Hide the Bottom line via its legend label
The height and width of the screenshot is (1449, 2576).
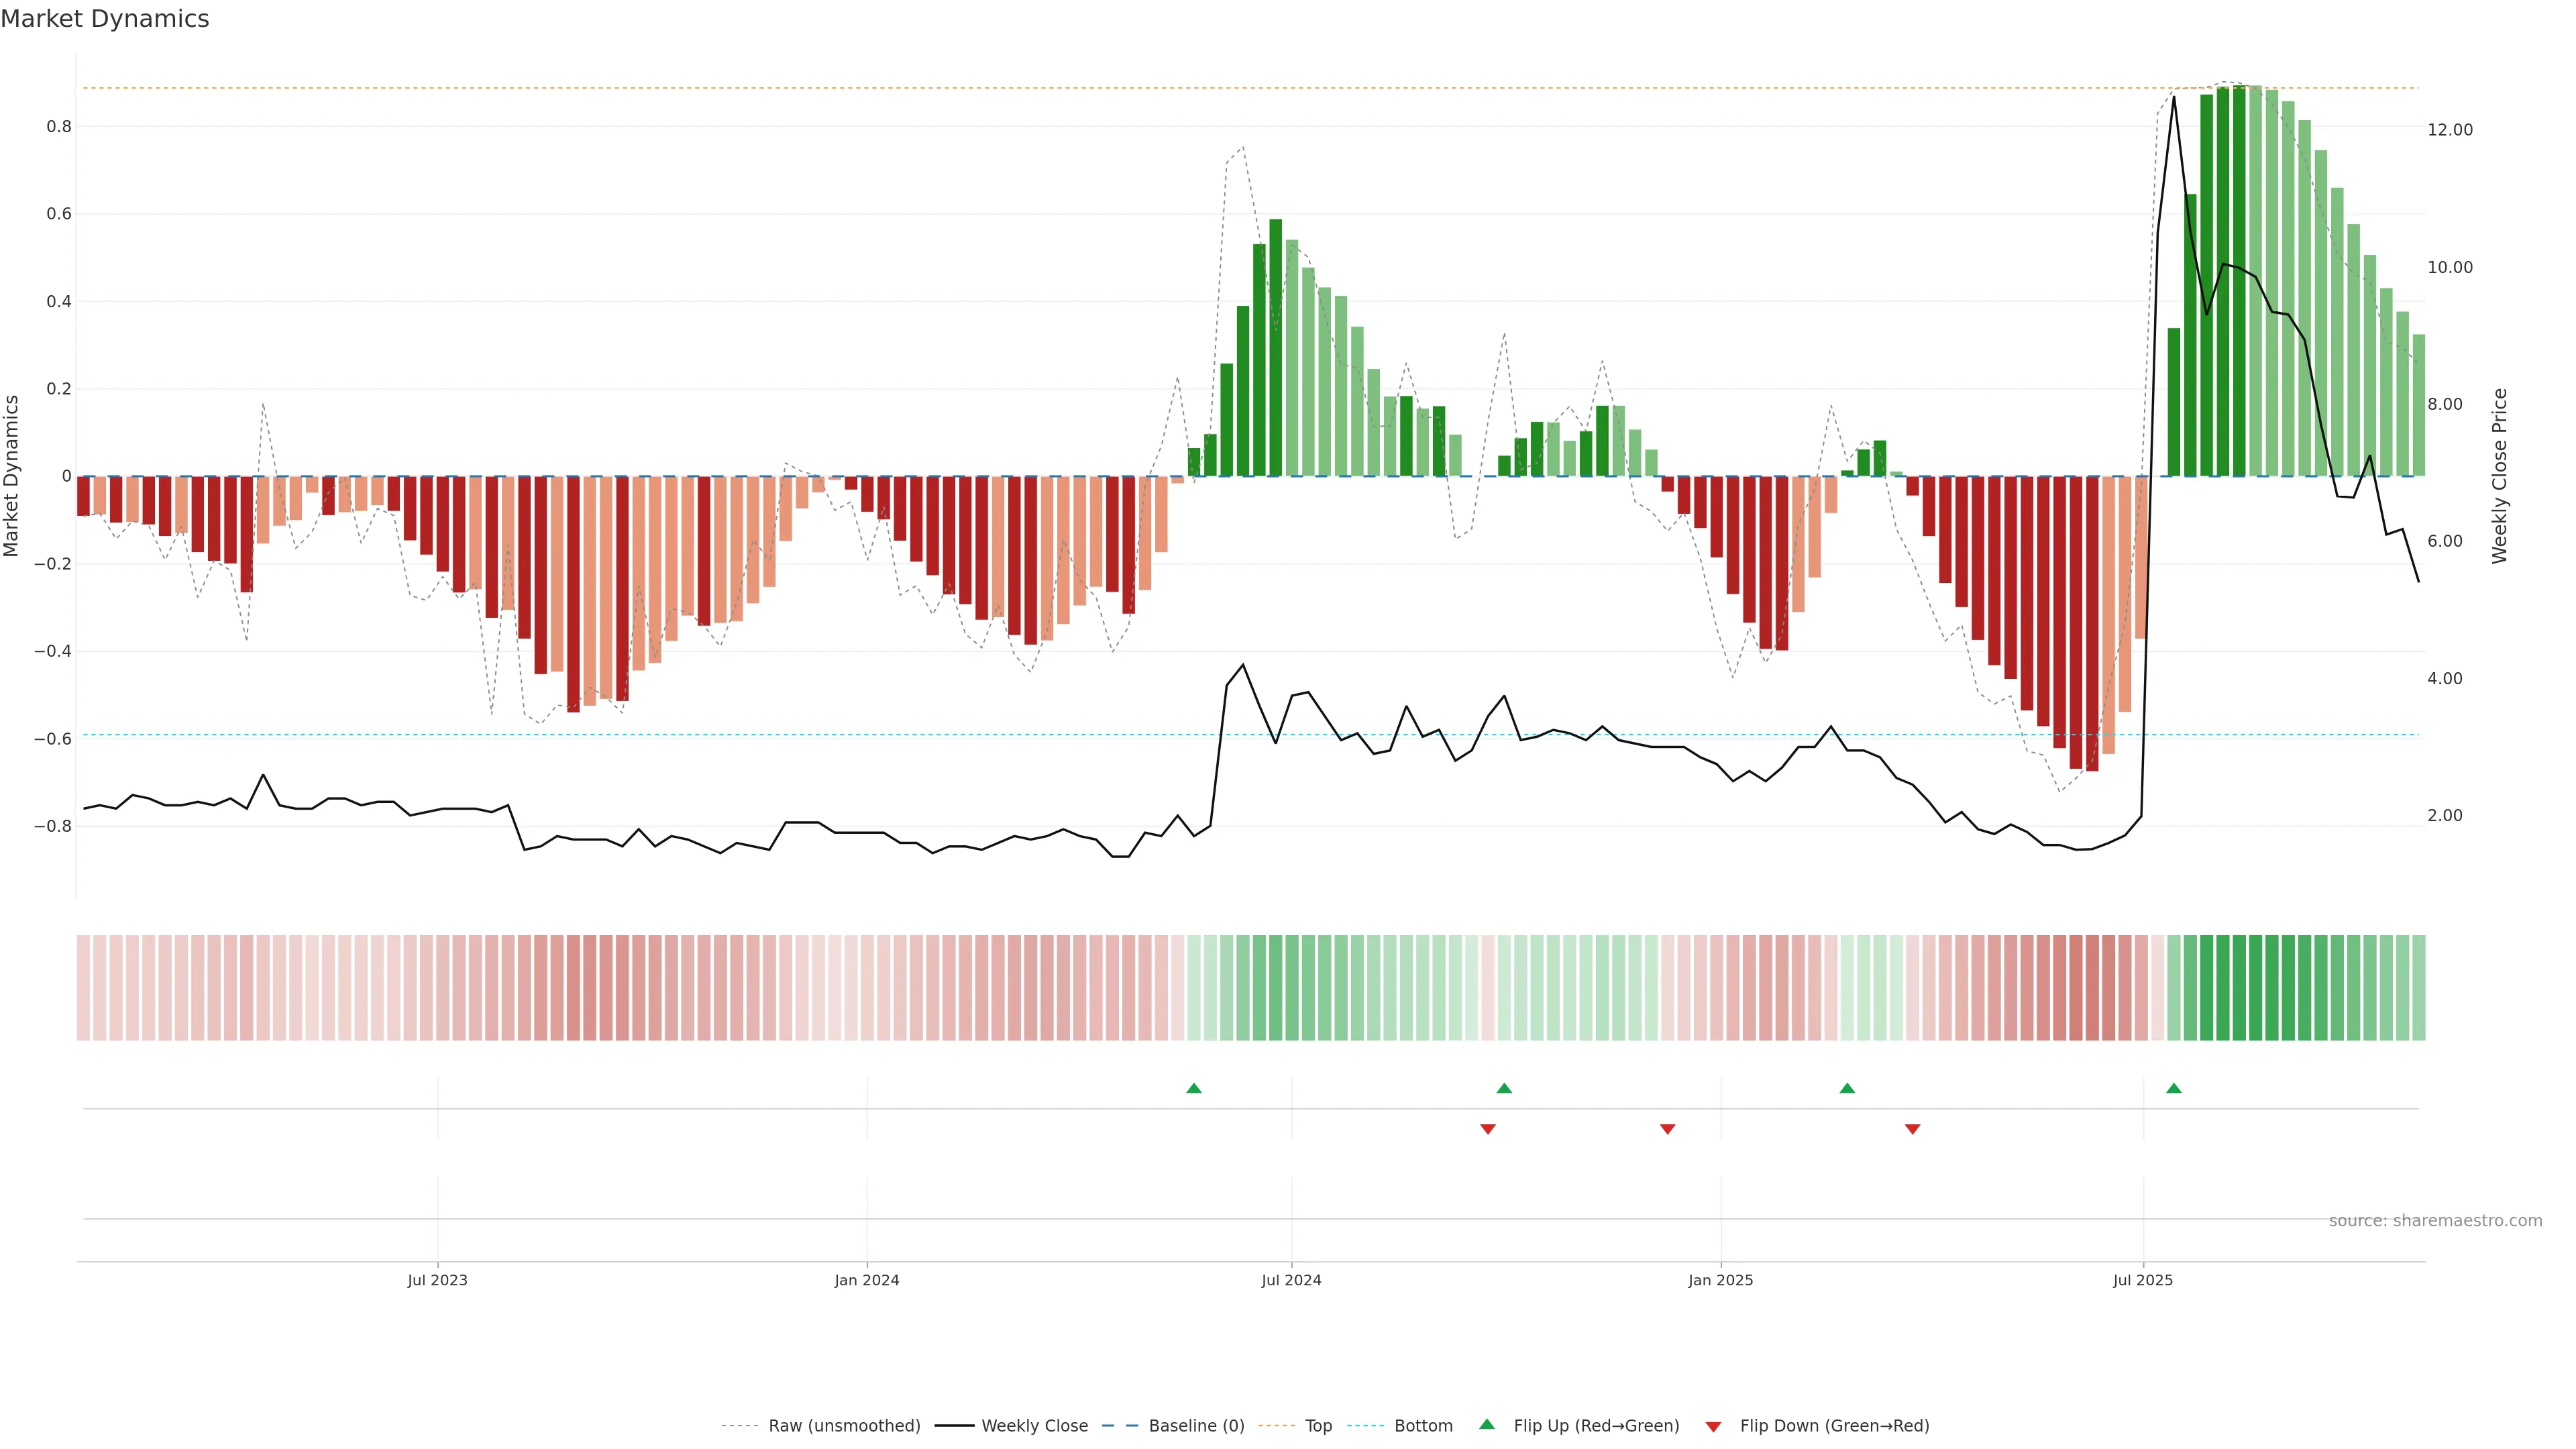click(x=1423, y=1426)
